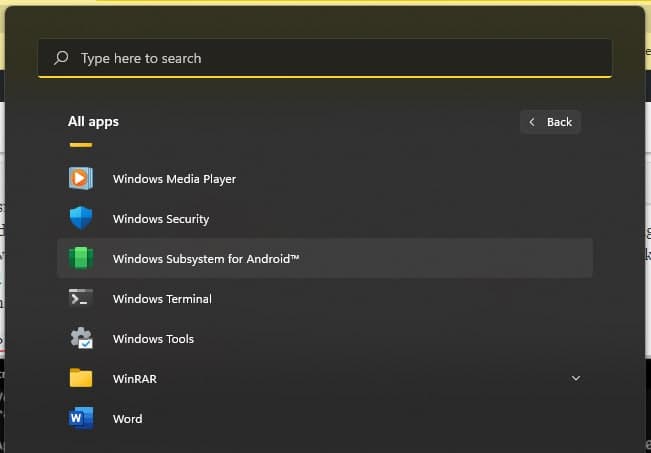
Task: Expand the WinRAR folder chevron
Action: 576,378
